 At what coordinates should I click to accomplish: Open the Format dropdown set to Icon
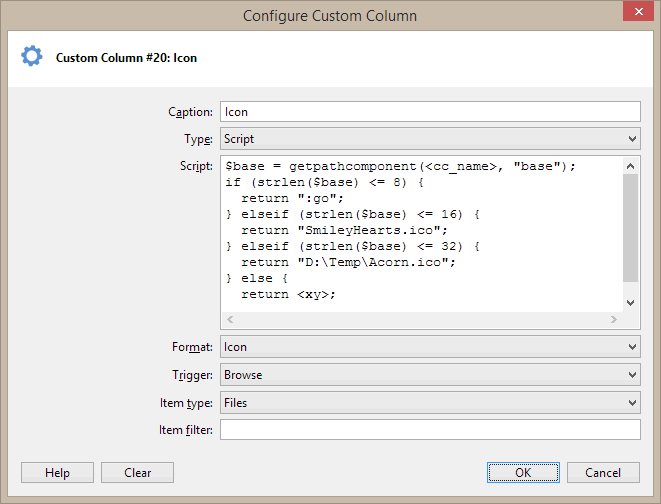click(x=429, y=347)
